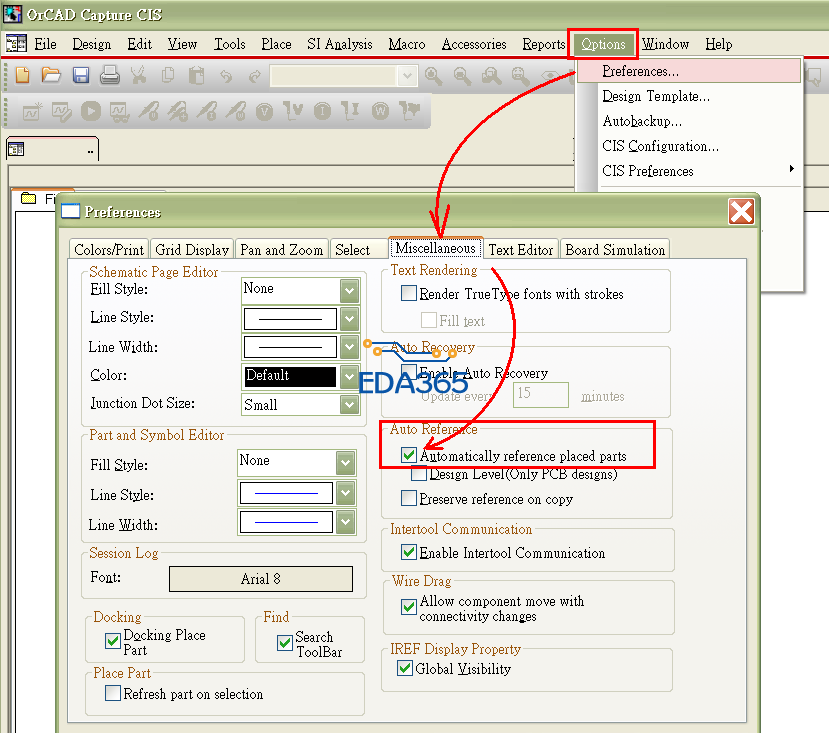Viewport: 829px width, 733px height.
Task: Check Refresh part on selection
Action: pos(113,693)
